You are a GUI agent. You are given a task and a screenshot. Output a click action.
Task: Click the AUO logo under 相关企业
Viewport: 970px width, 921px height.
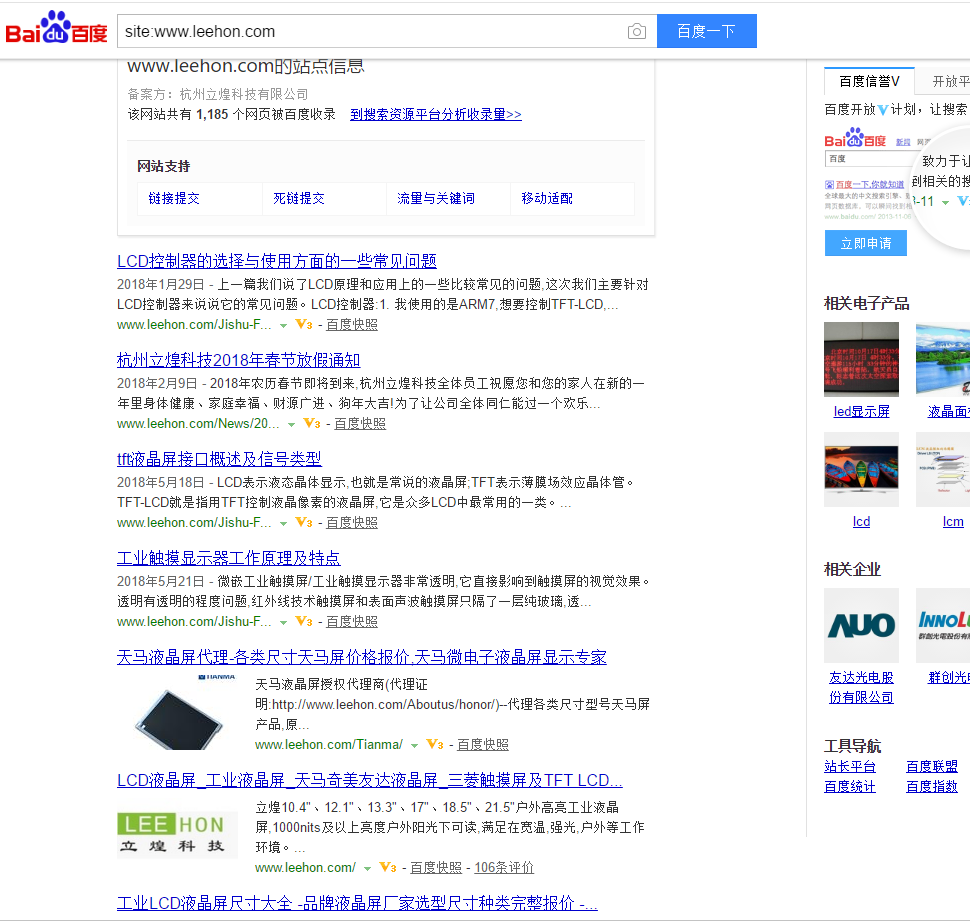861,625
